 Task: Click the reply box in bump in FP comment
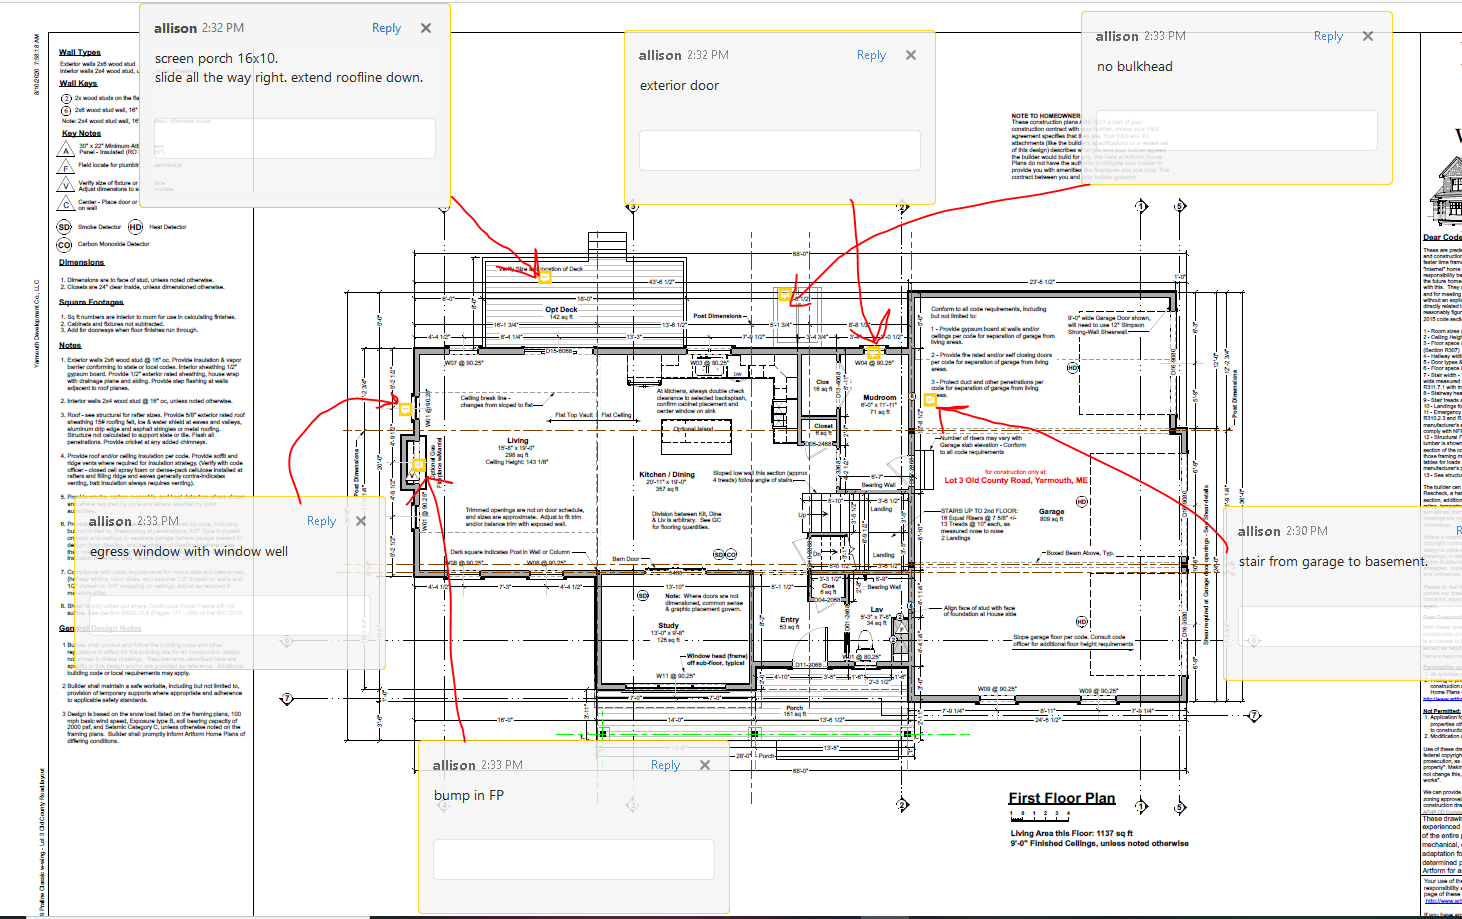click(x=573, y=860)
